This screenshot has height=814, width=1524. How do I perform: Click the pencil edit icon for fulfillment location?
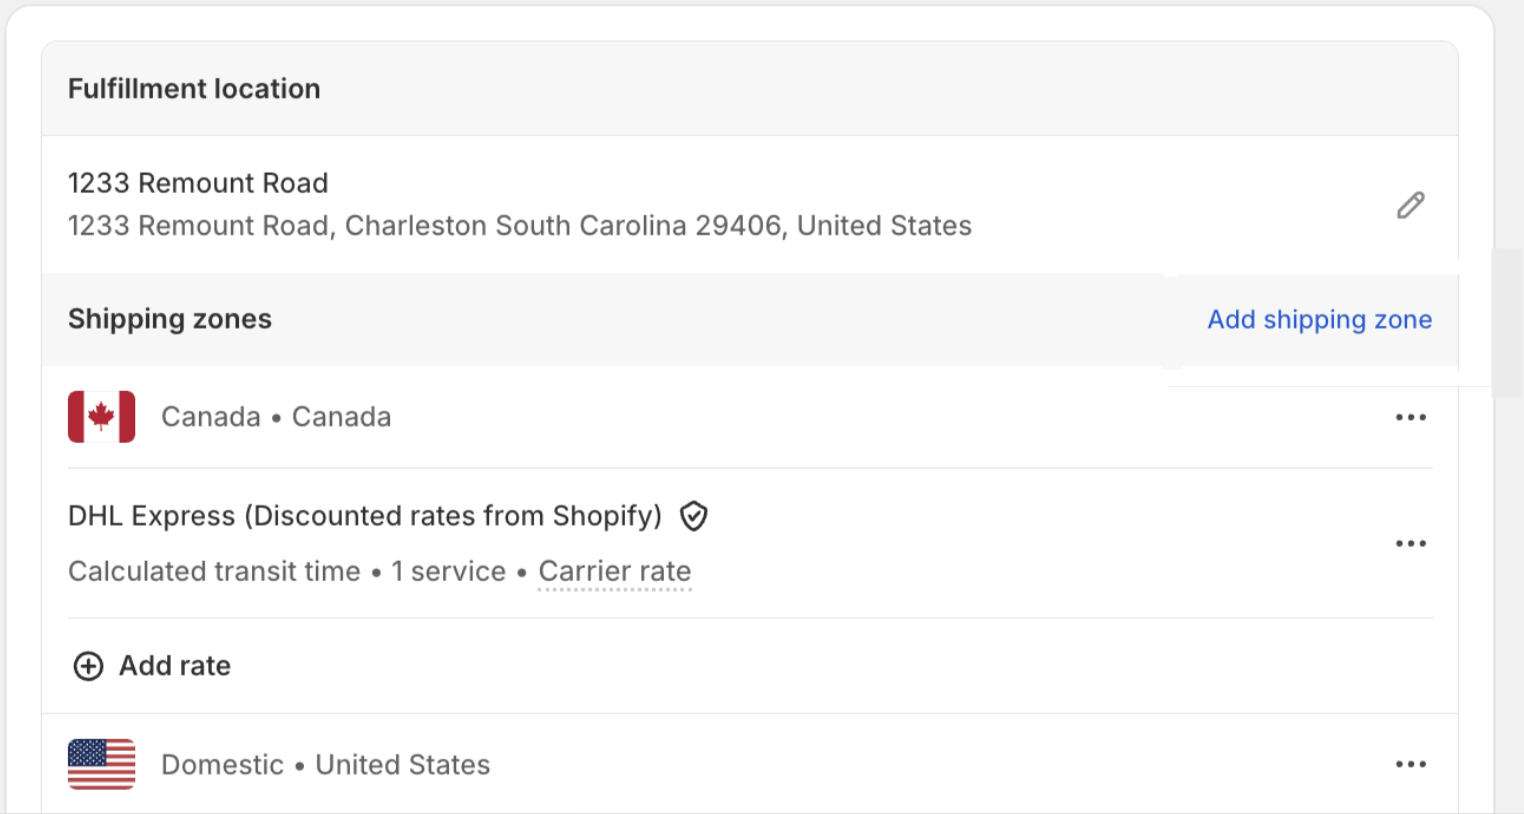(x=1410, y=205)
